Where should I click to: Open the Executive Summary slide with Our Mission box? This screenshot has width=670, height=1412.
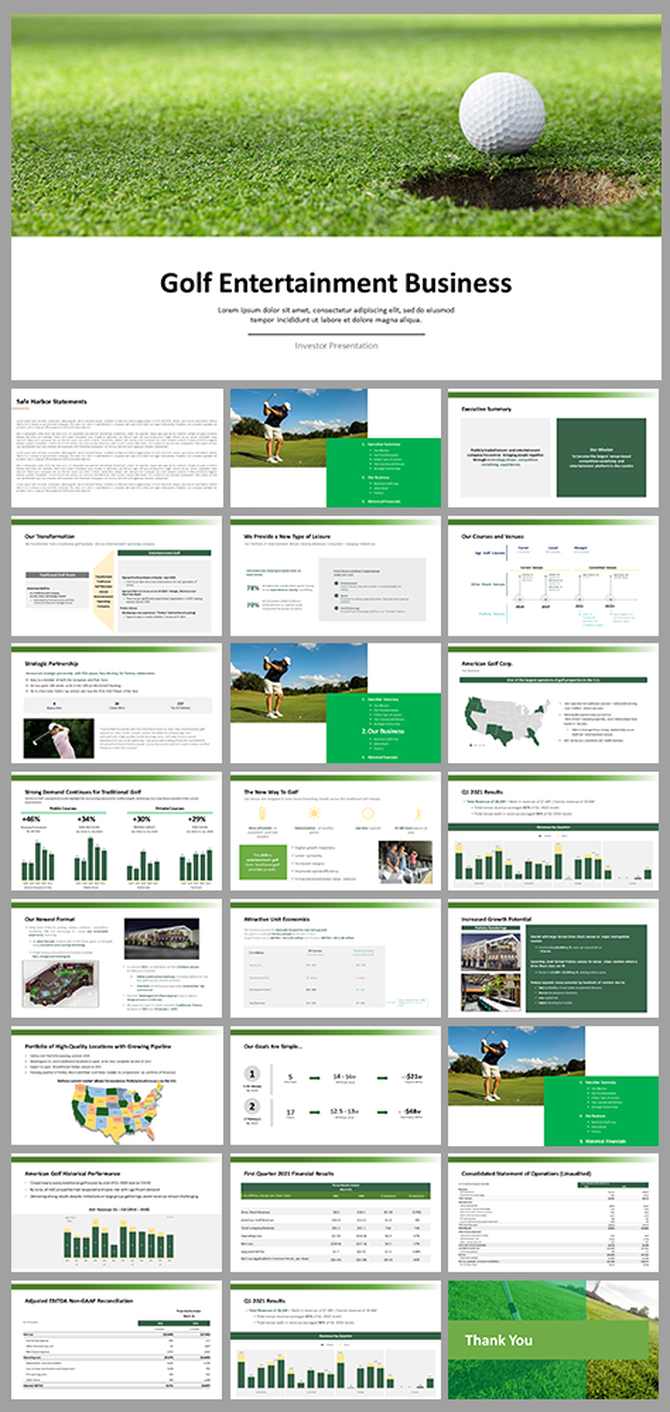(553, 448)
